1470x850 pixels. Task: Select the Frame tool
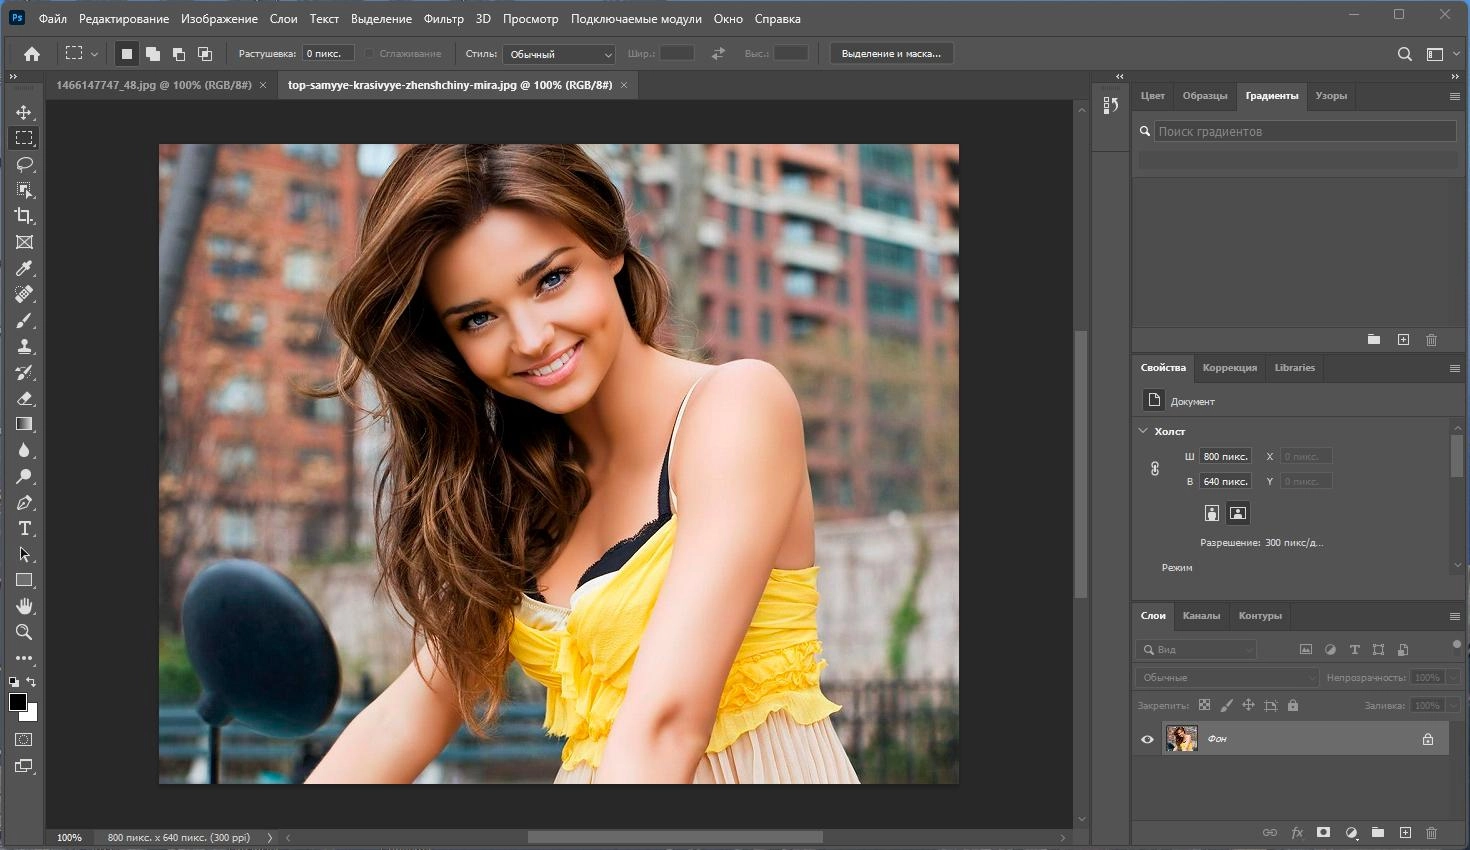pyautogui.click(x=24, y=242)
